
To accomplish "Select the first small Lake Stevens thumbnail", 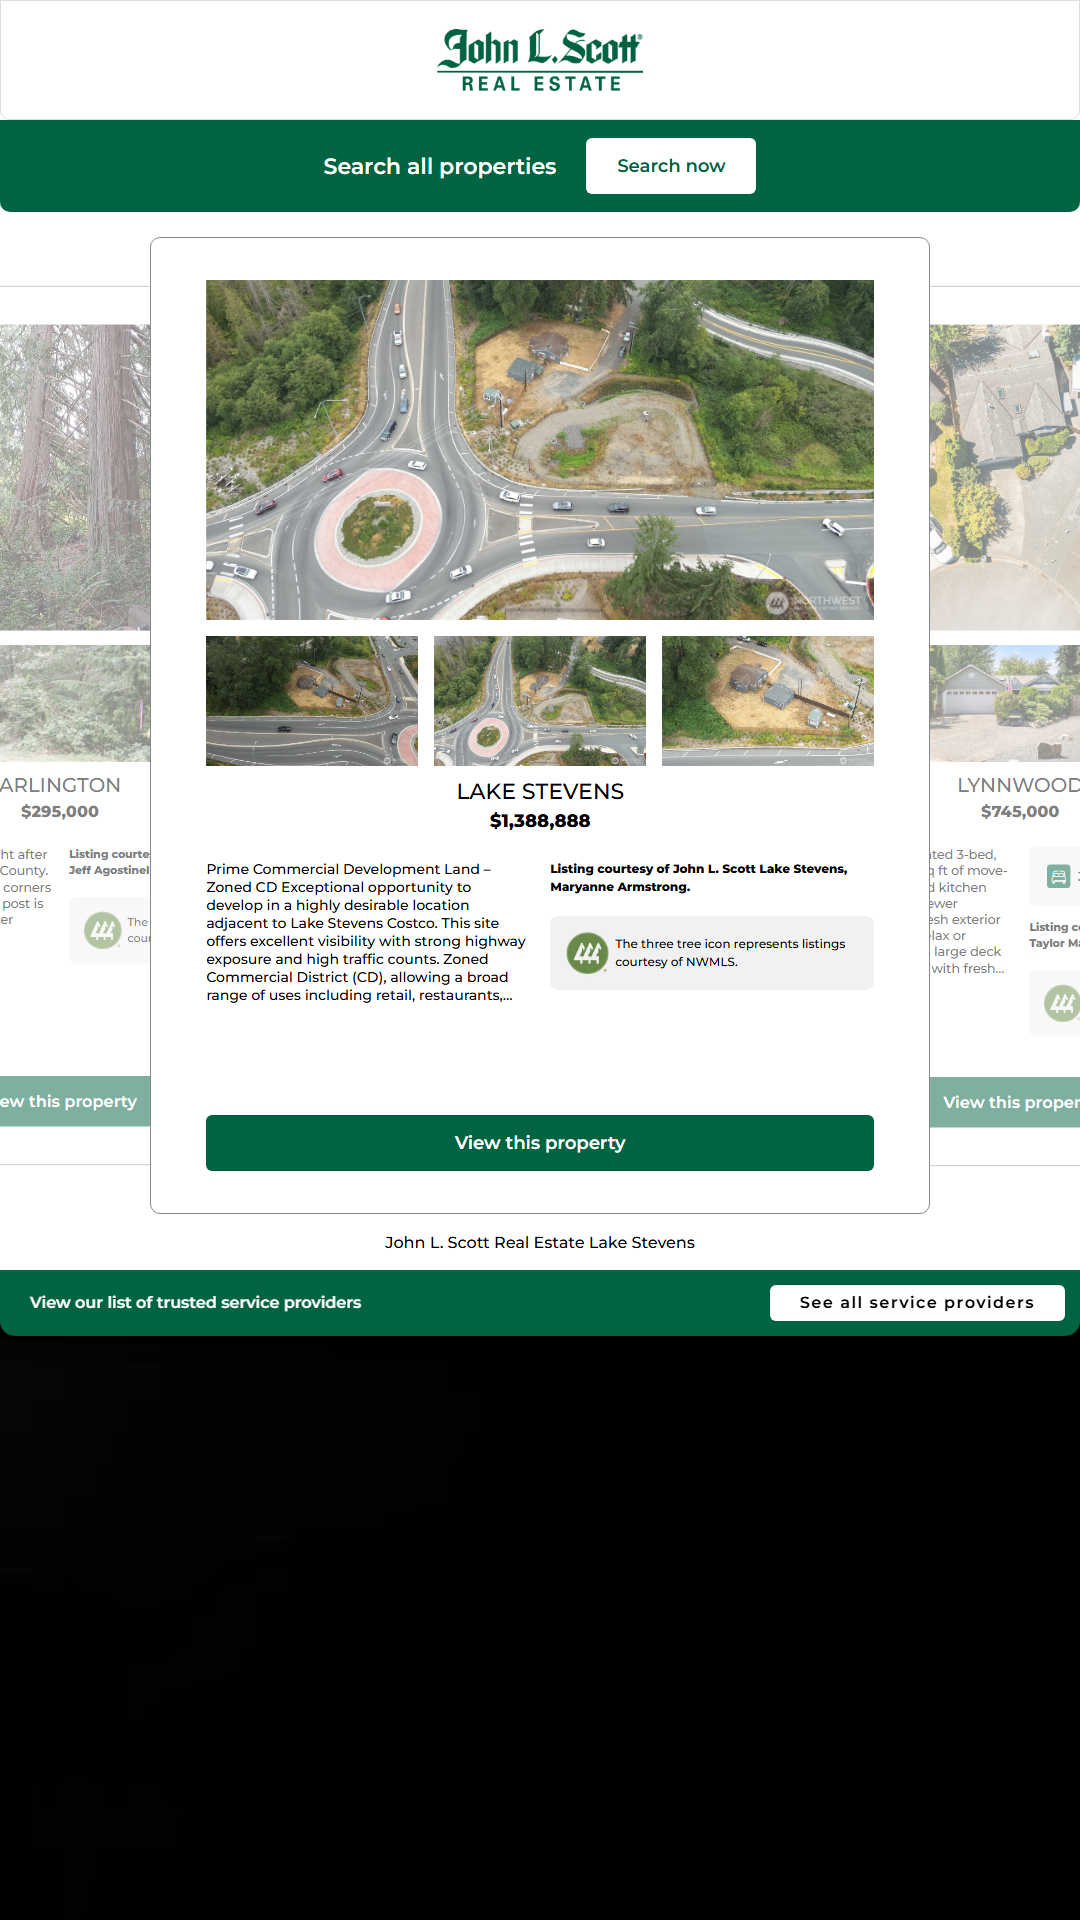I will point(312,701).
